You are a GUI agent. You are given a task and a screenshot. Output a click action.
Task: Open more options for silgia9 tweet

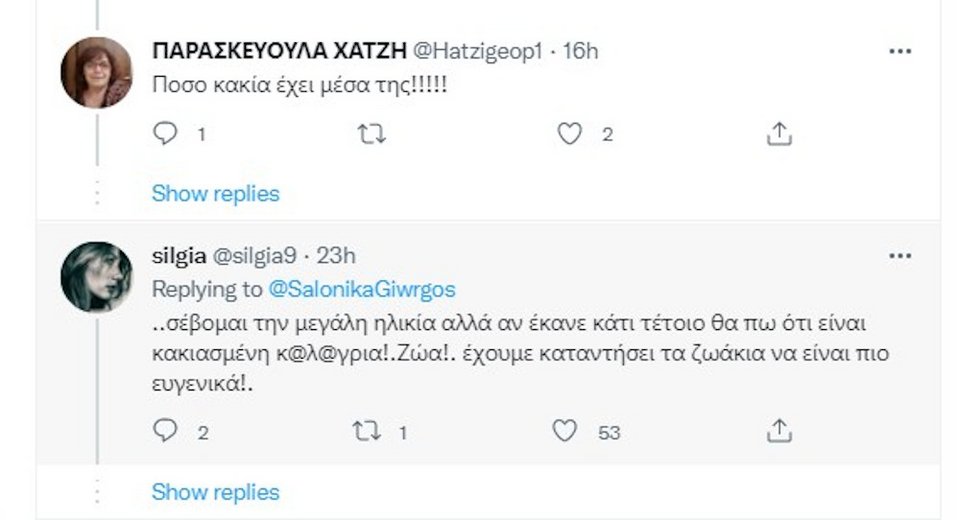click(899, 257)
